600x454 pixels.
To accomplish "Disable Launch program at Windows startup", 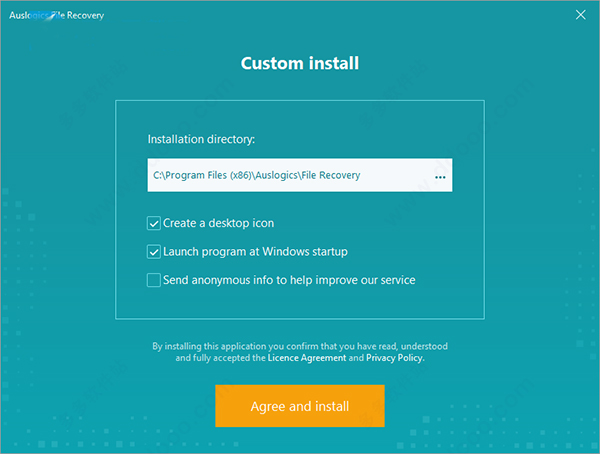I will point(154,252).
